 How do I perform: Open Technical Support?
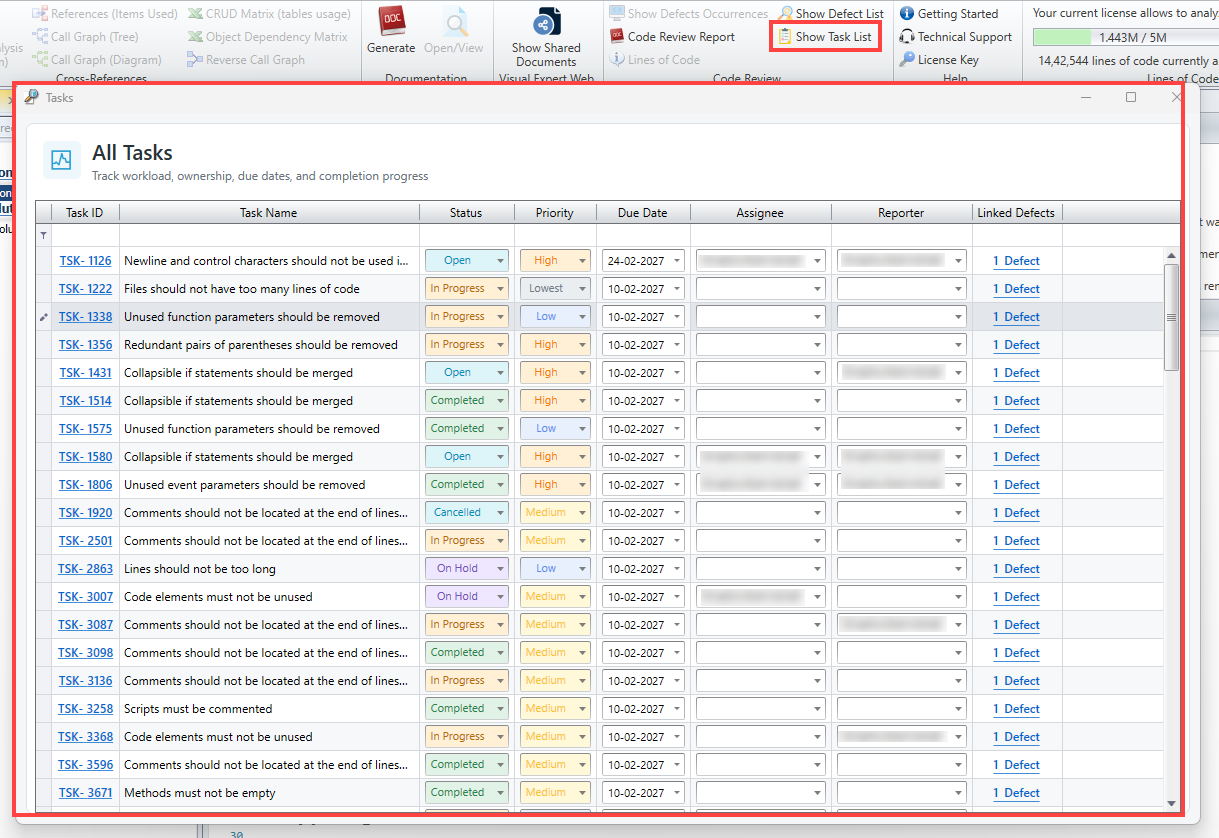(x=956, y=37)
